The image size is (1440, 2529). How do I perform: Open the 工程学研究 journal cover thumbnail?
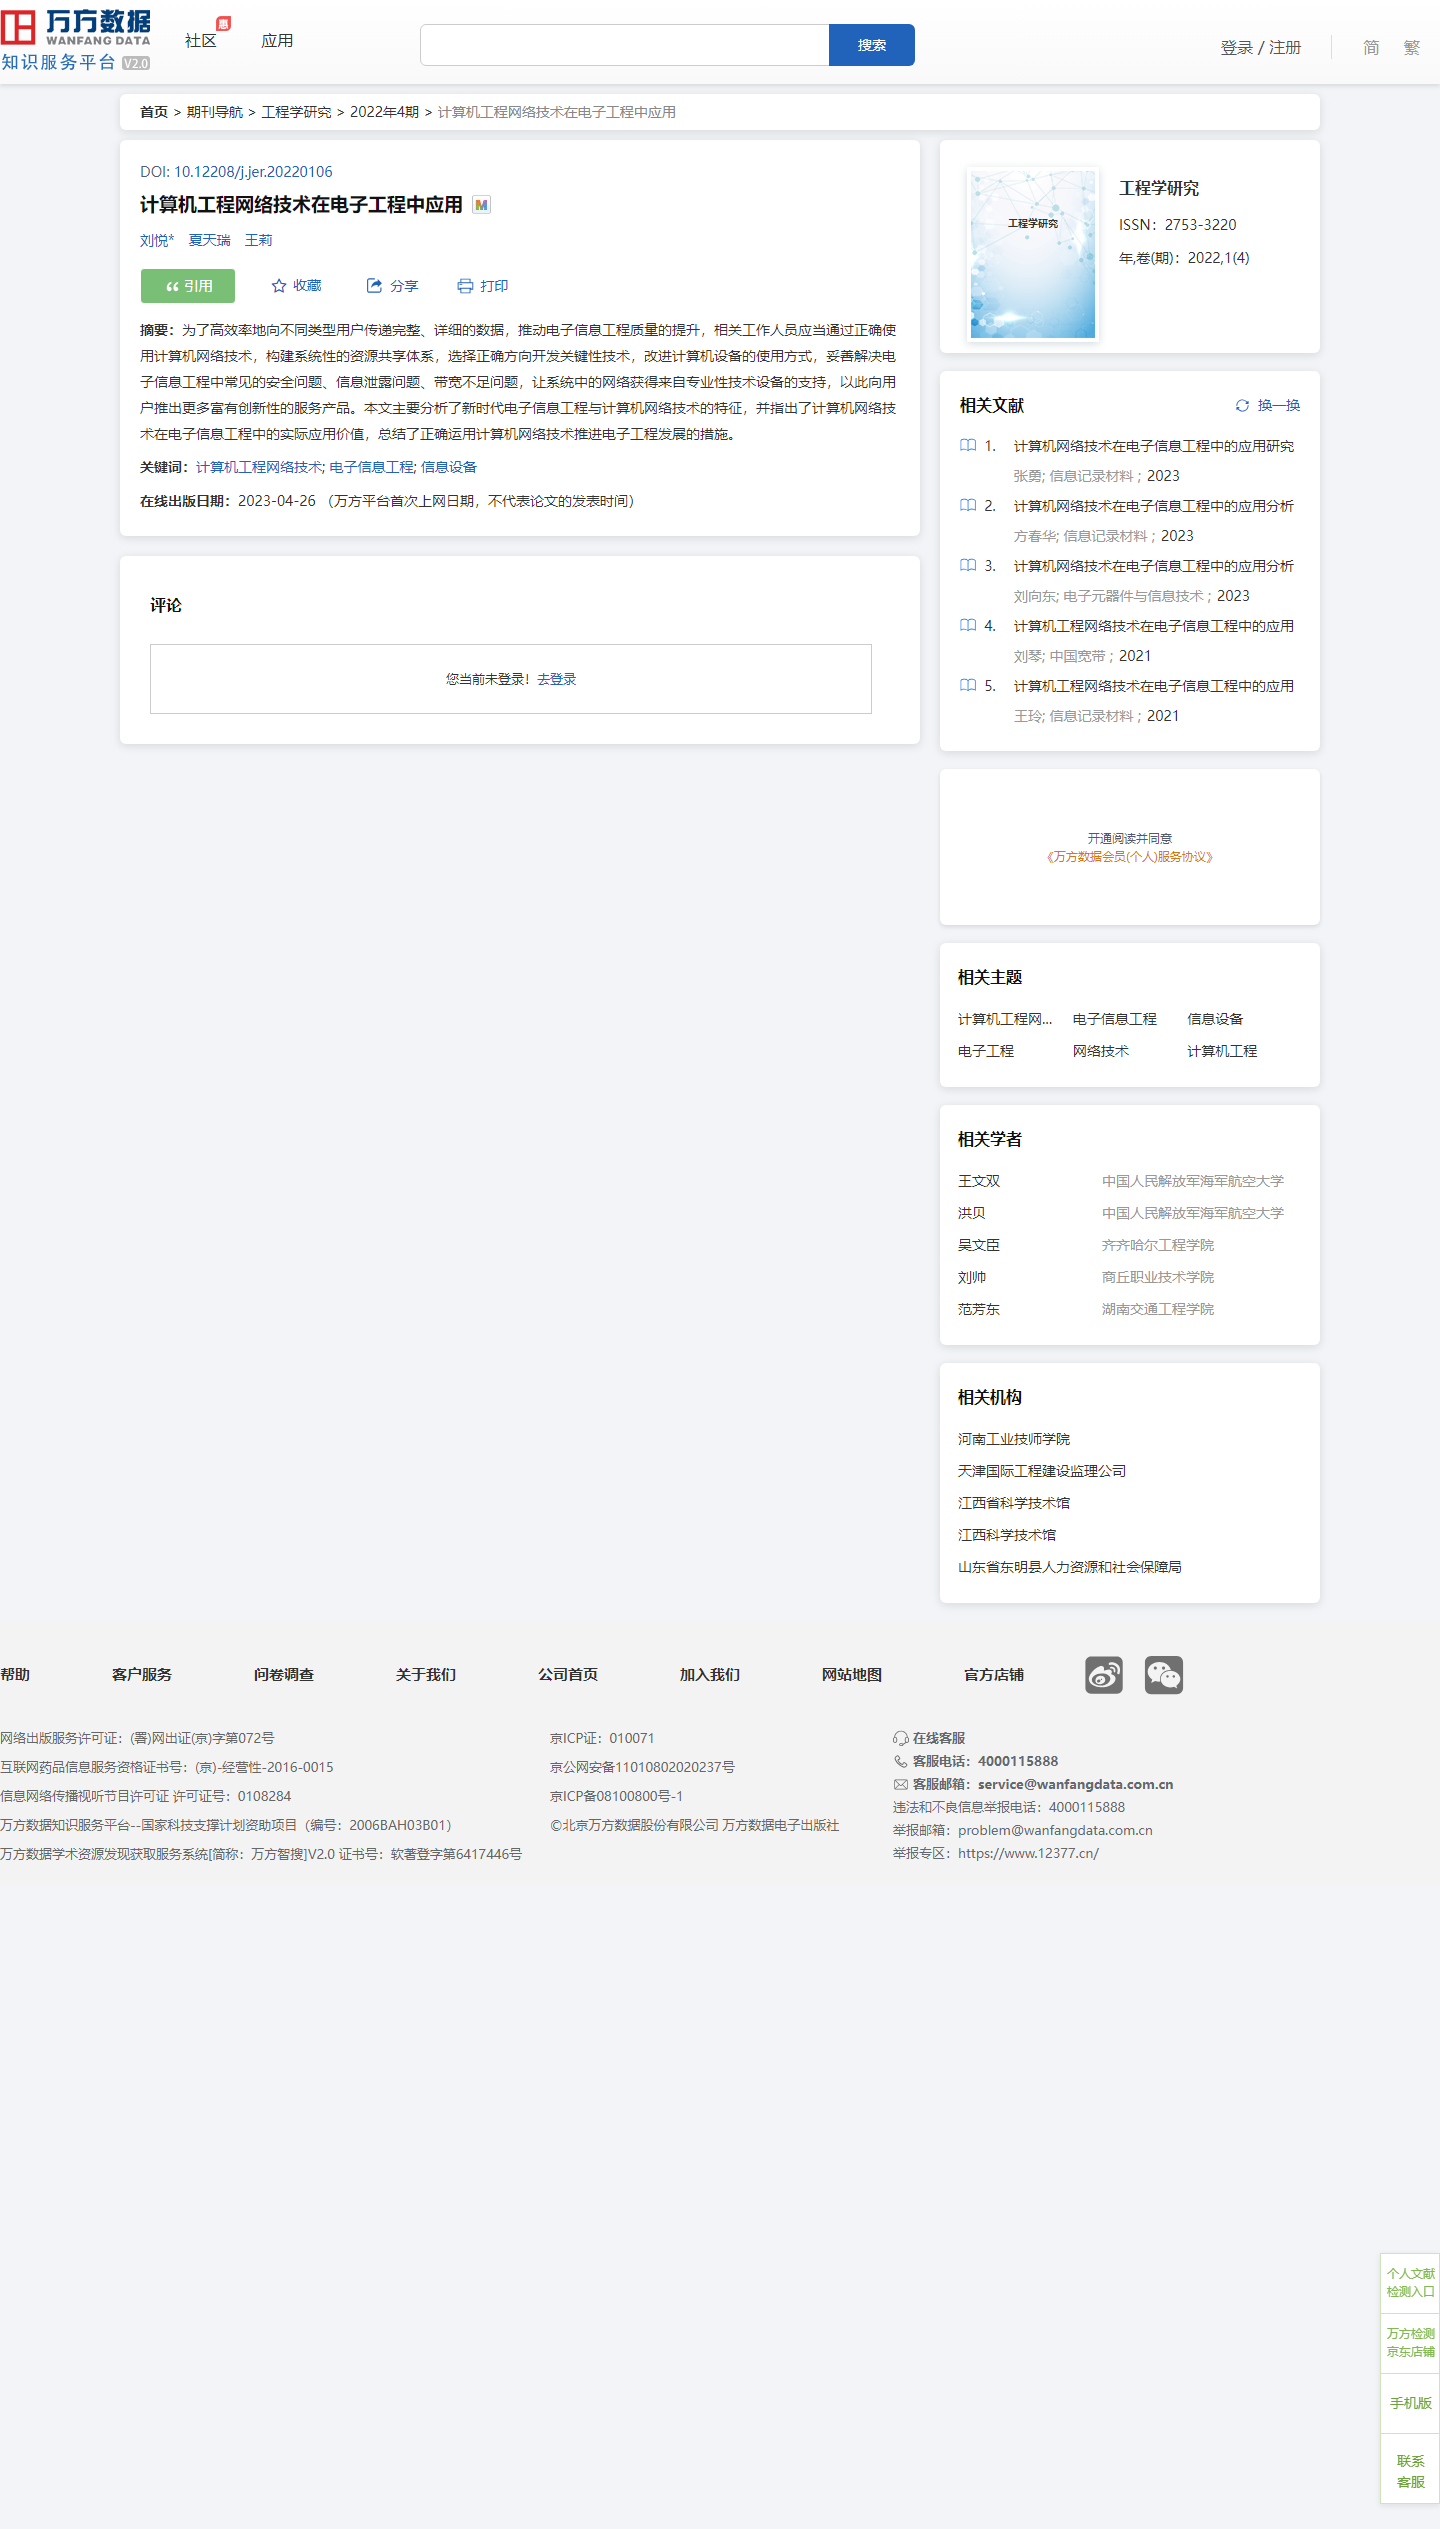pyautogui.click(x=1033, y=254)
